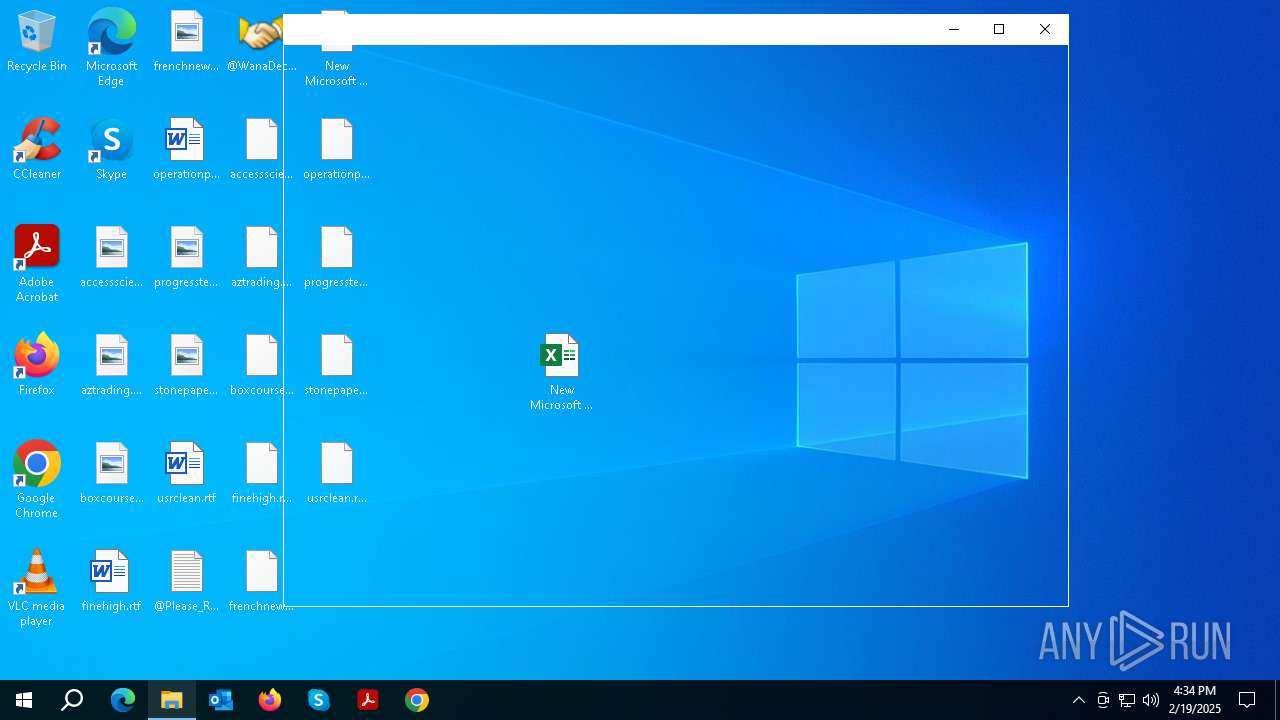Select the Skype desktop shortcut
The width and height of the screenshot is (1280, 720).
111,149
